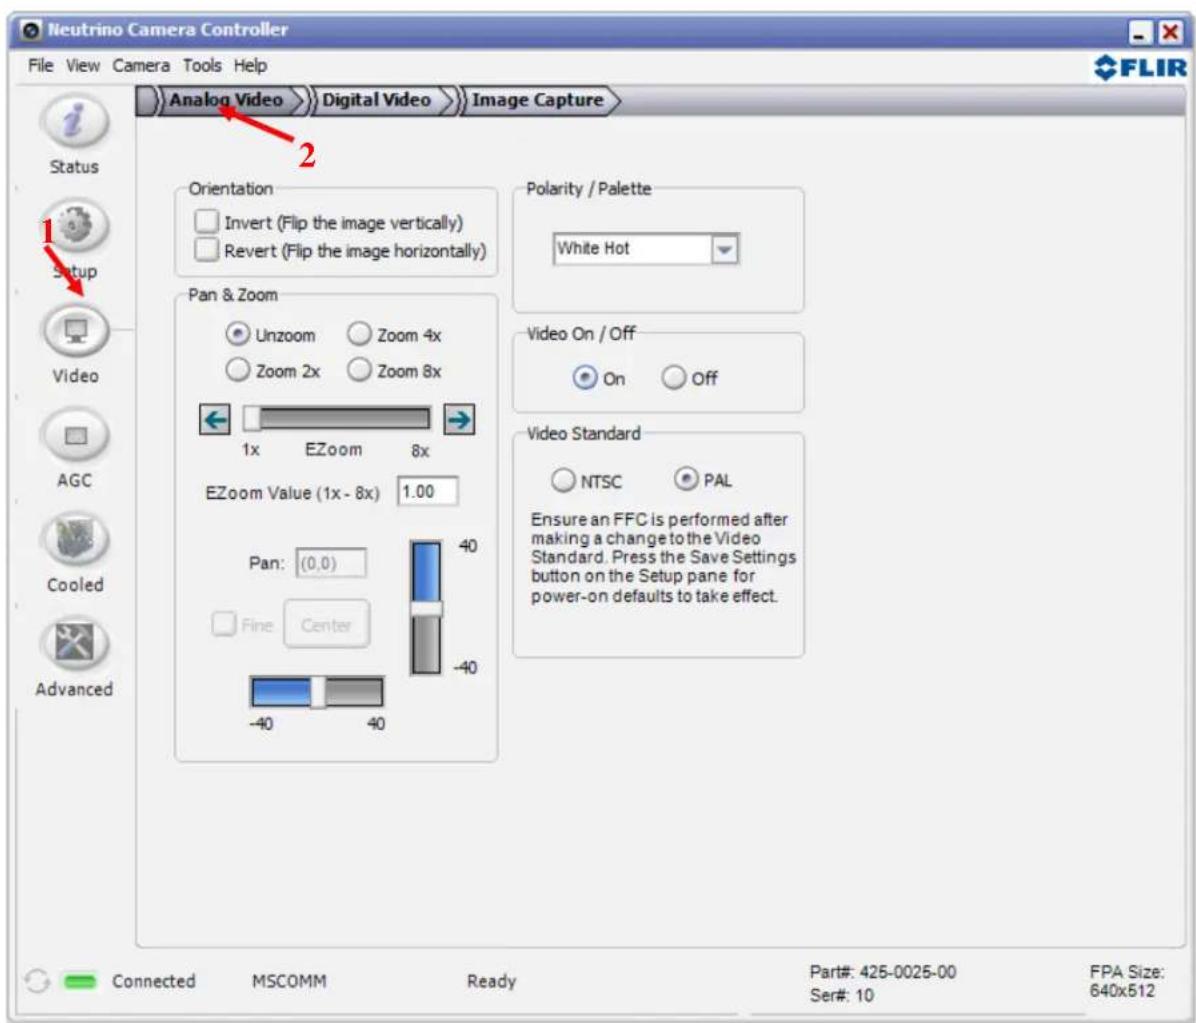Turn video Off radio button
The image size is (1196, 1023).
coord(674,377)
